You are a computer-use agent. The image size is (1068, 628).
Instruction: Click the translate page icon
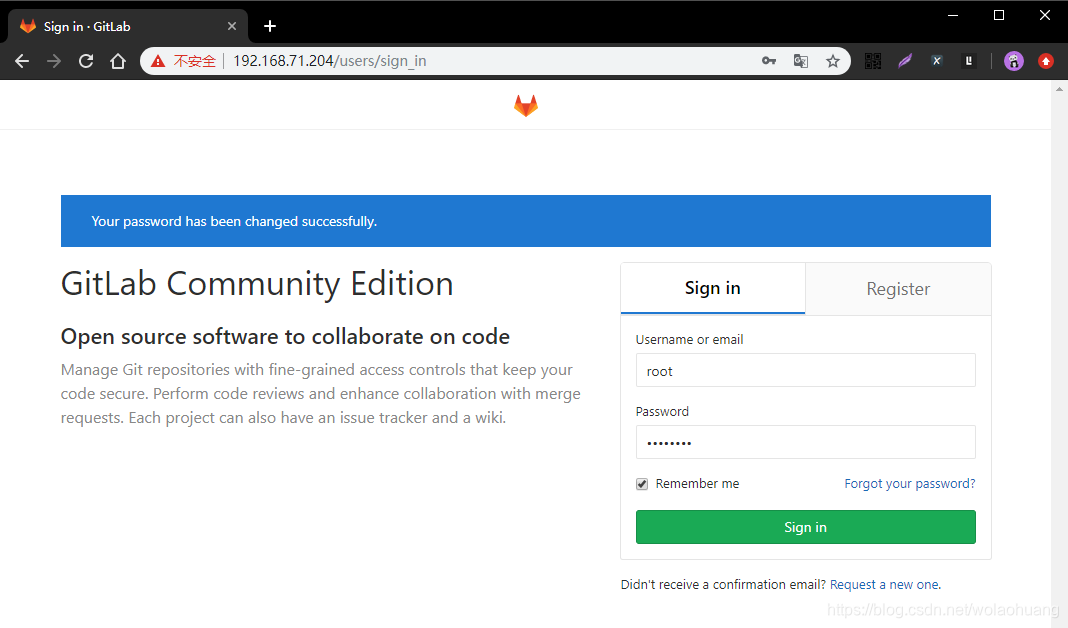[801, 61]
